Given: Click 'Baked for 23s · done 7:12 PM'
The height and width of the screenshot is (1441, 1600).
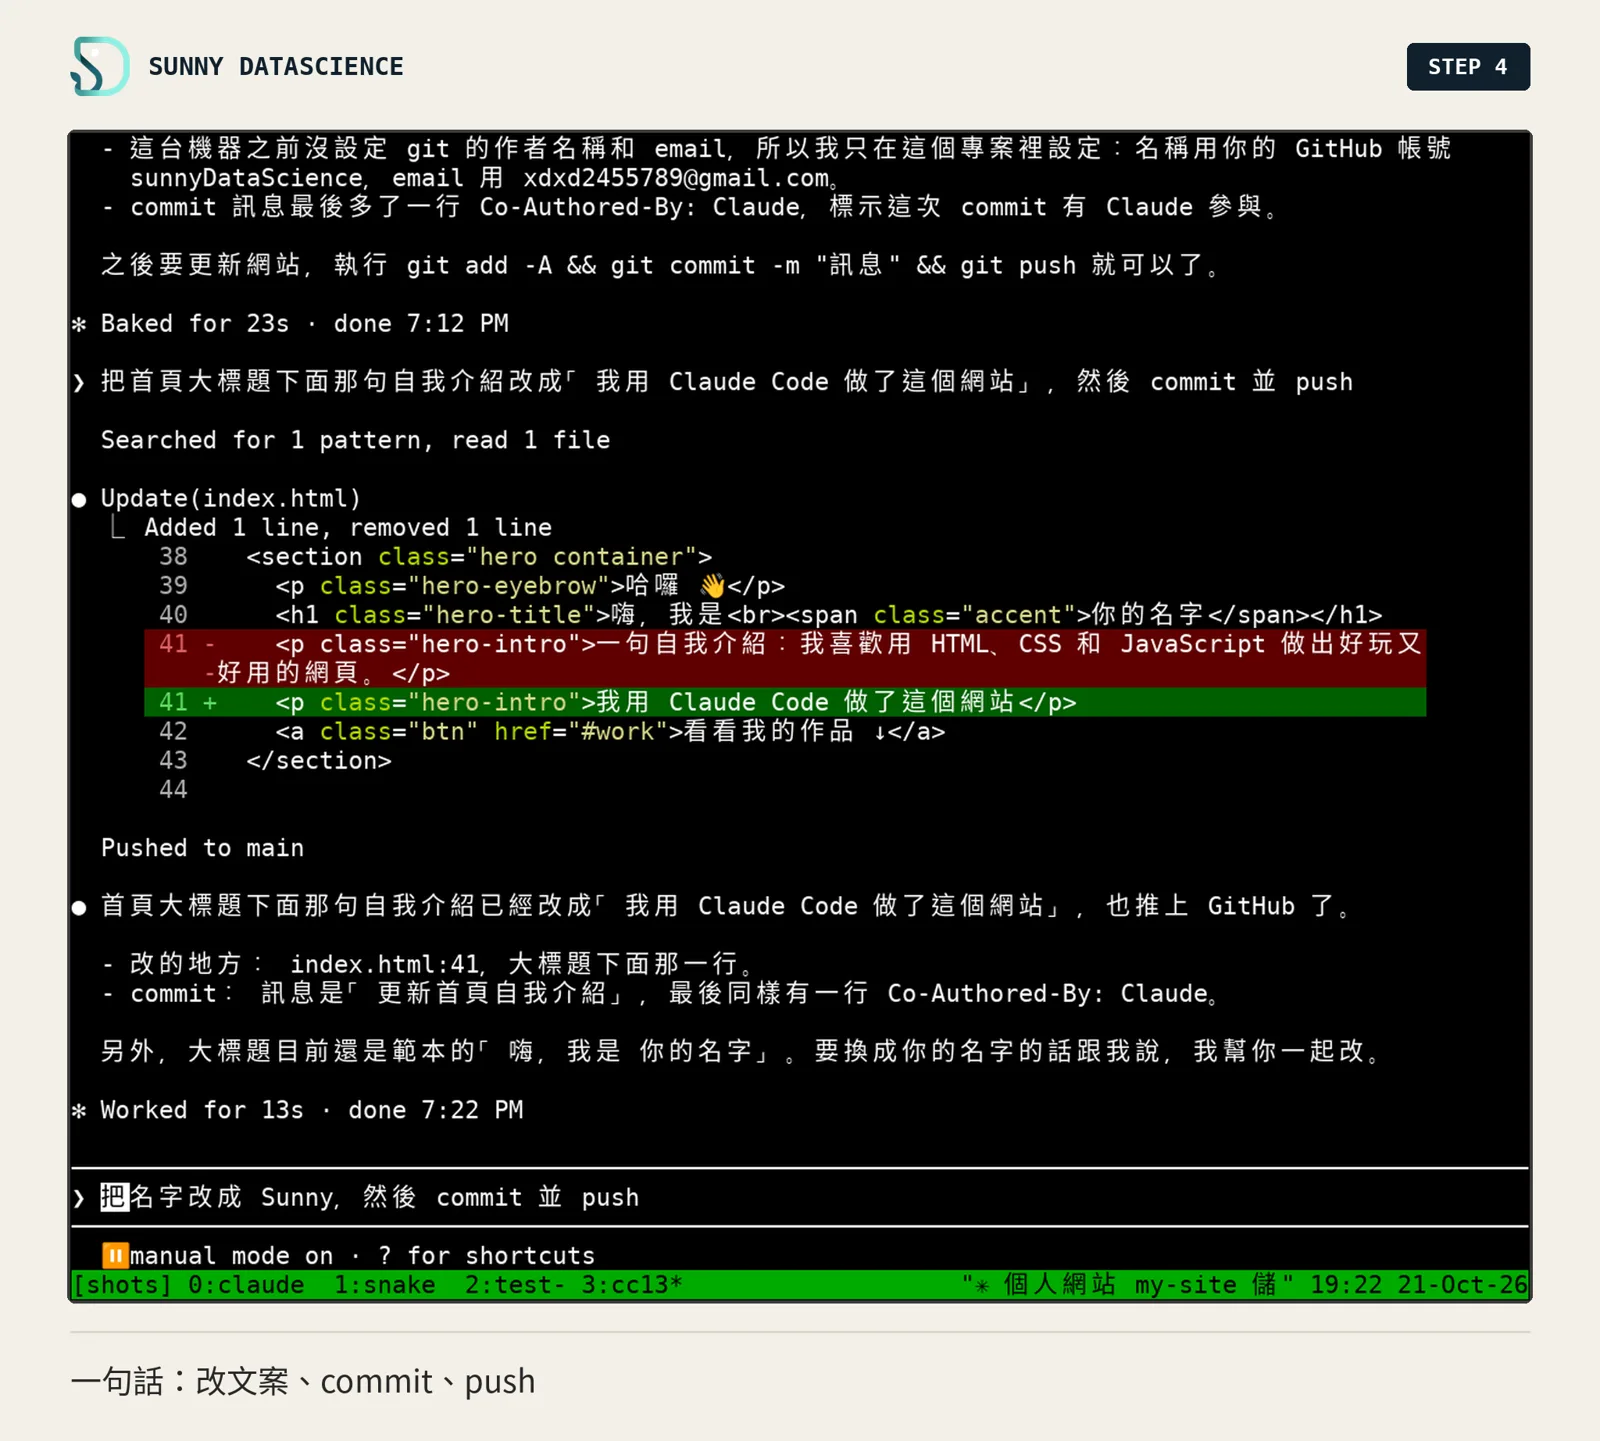Looking at the screenshot, I should (305, 324).
